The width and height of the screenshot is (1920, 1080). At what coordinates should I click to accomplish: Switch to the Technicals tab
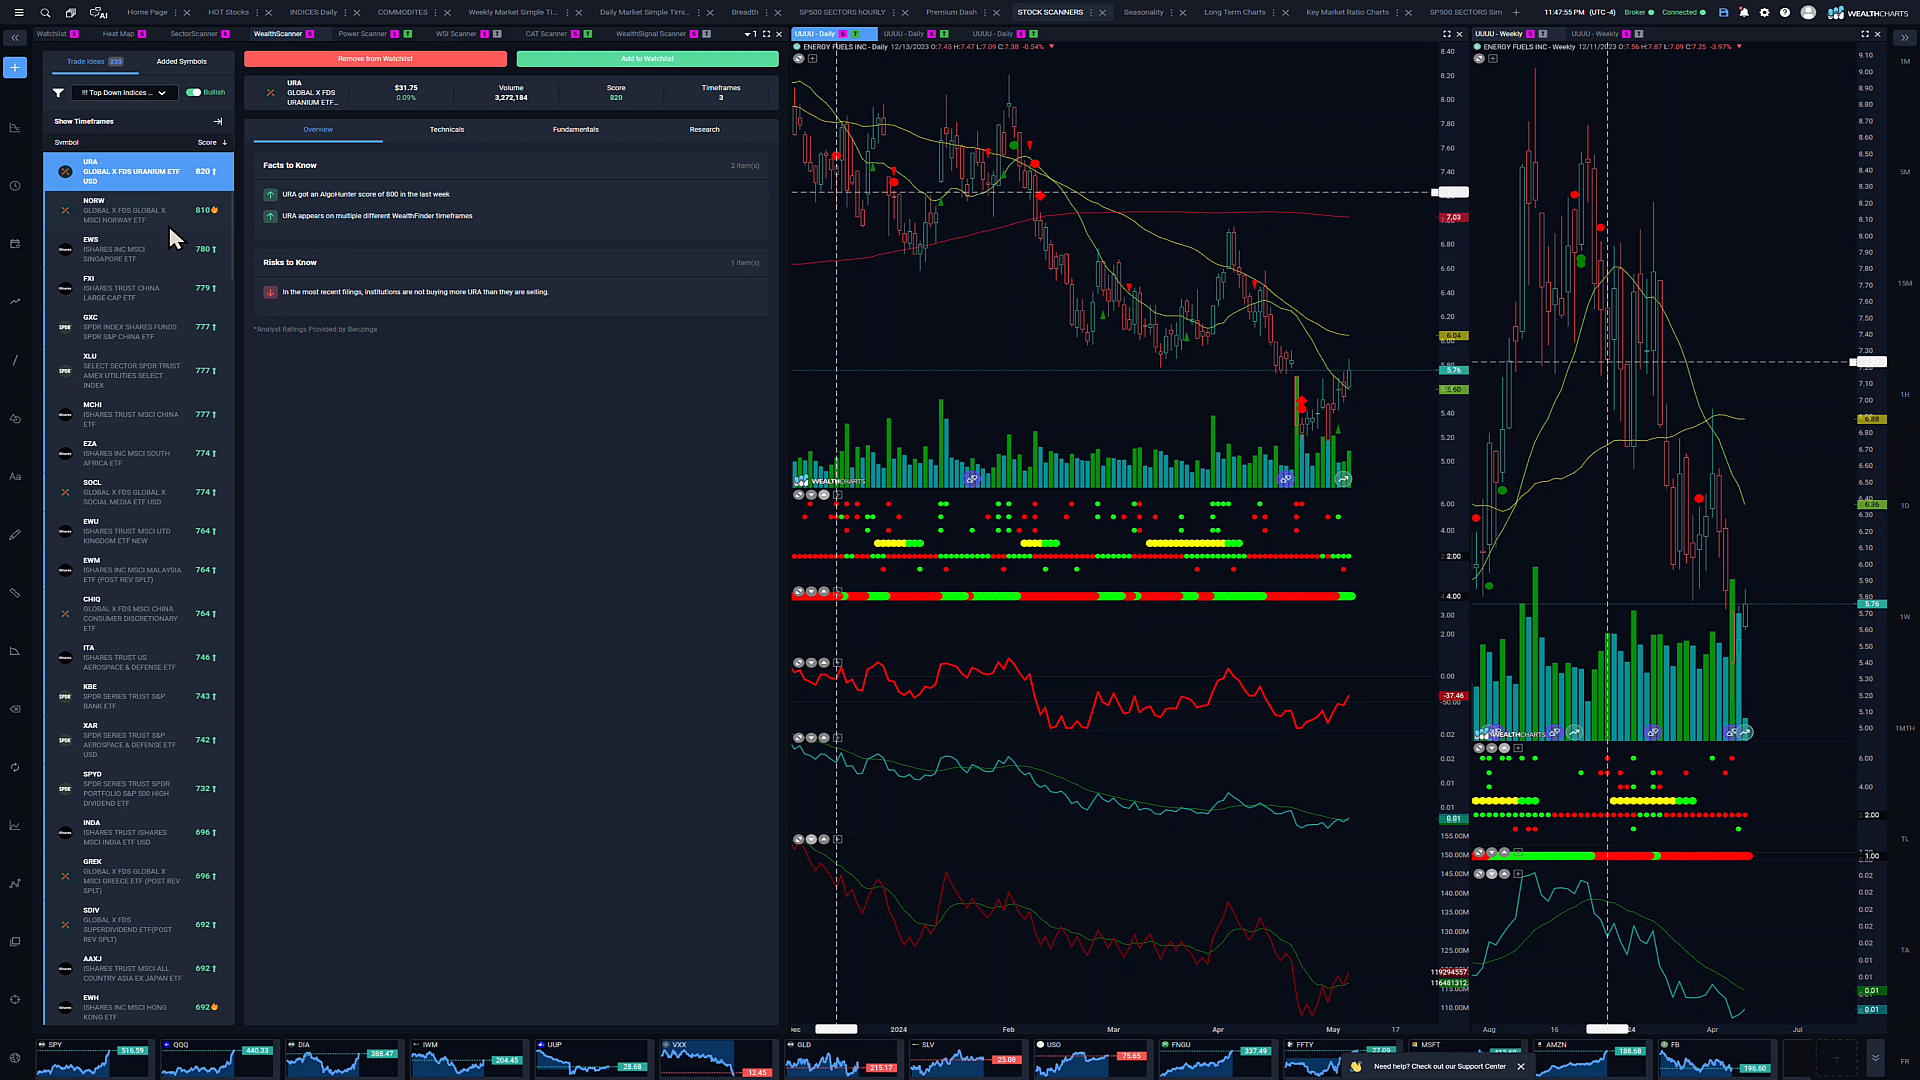coord(447,130)
